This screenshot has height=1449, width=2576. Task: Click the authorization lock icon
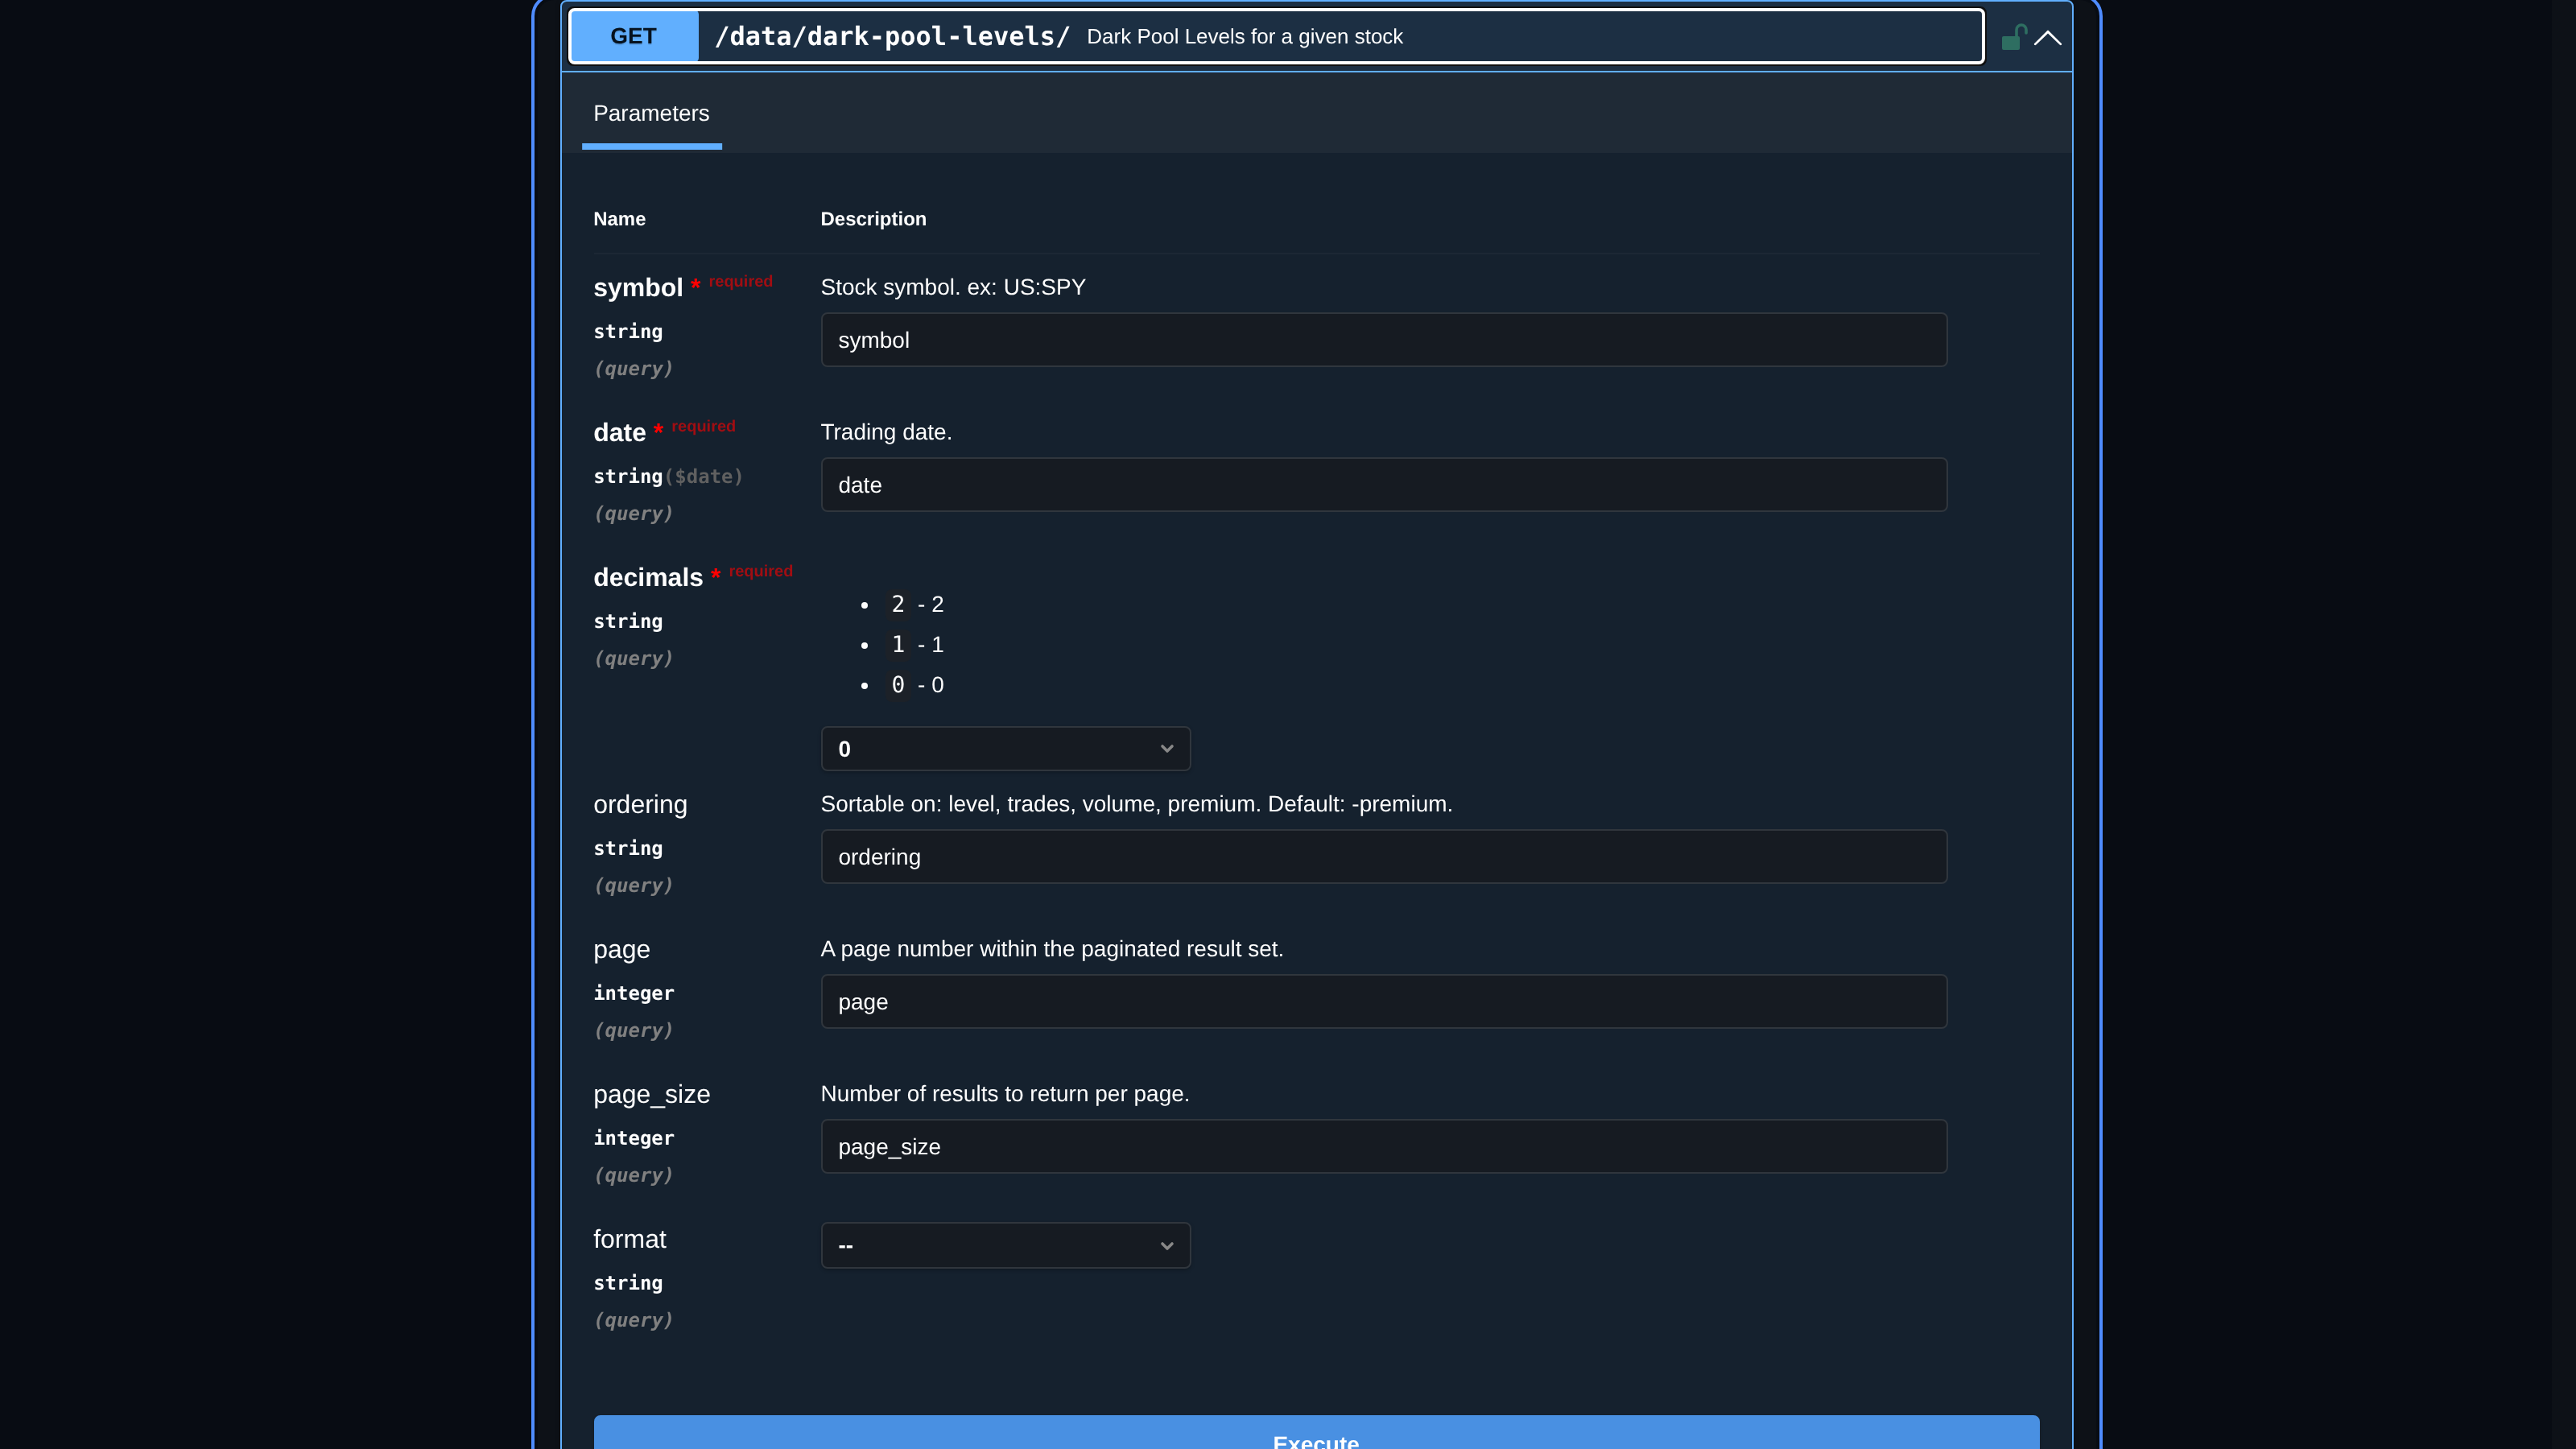click(2013, 37)
